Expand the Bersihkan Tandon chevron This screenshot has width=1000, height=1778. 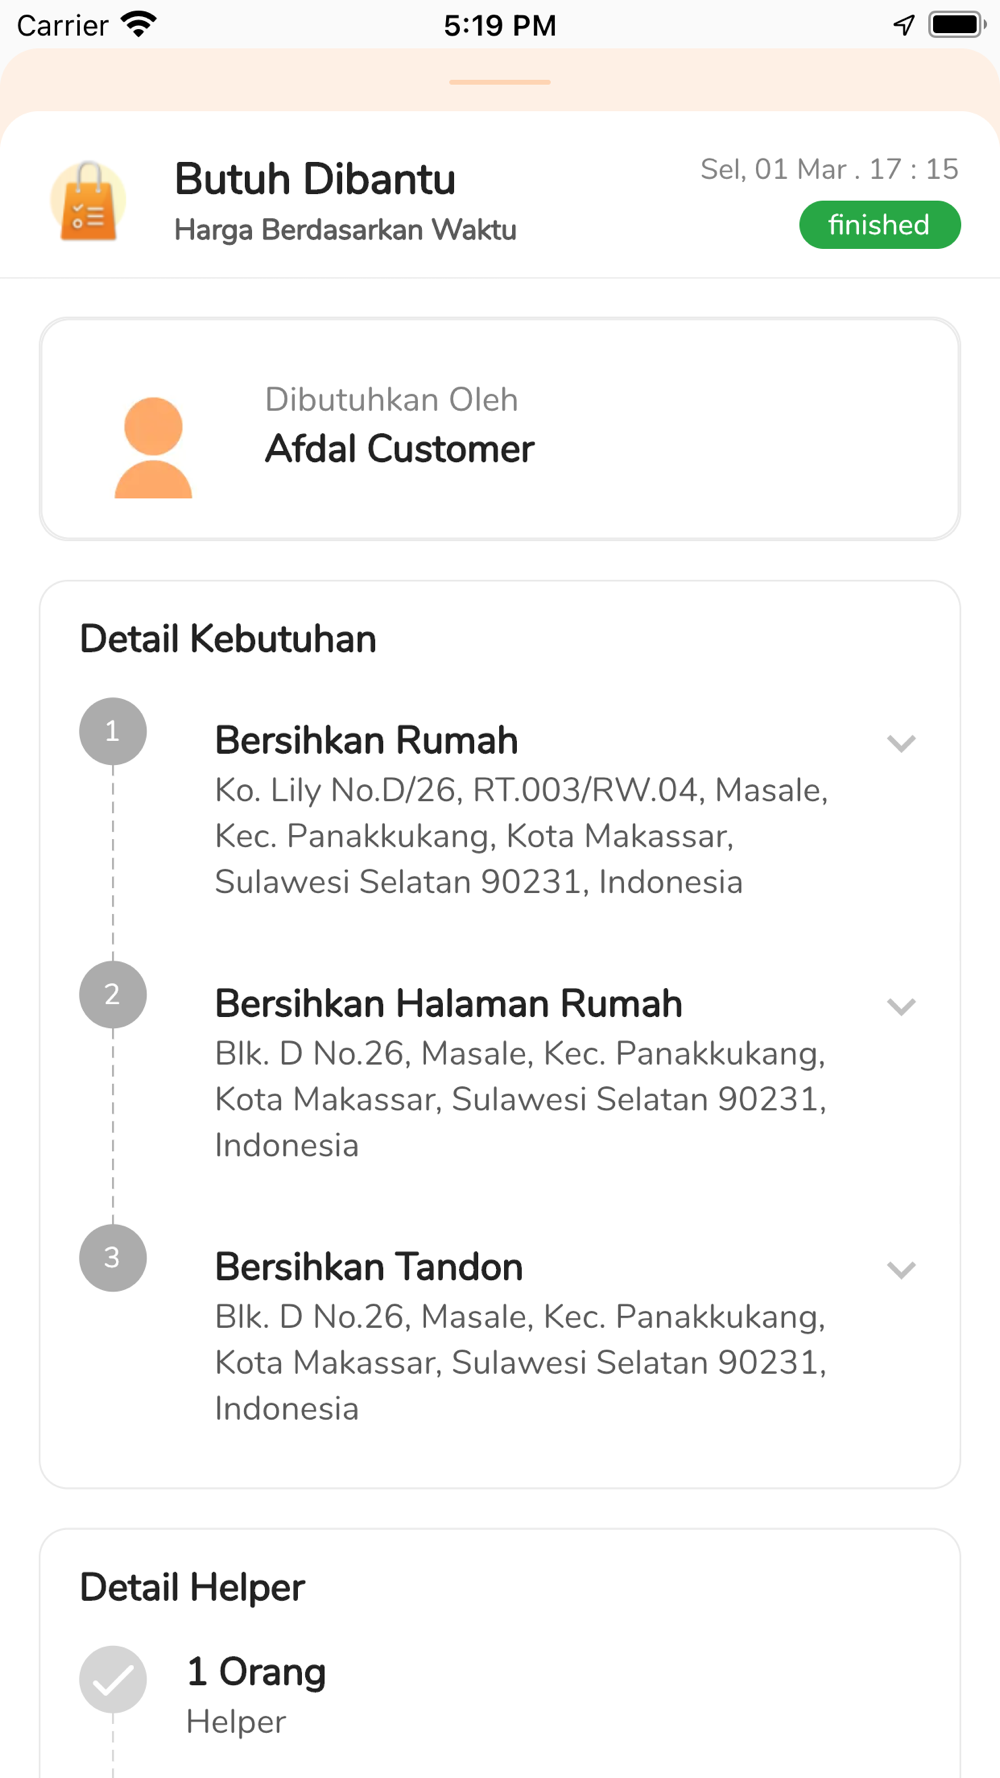[901, 1269]
